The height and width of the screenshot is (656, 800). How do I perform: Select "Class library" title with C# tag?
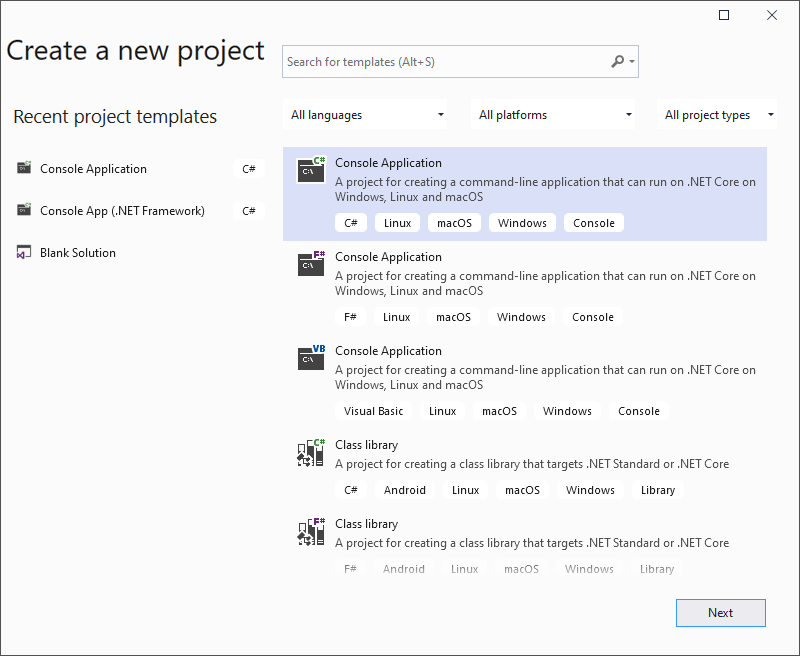tap(366, 445)
